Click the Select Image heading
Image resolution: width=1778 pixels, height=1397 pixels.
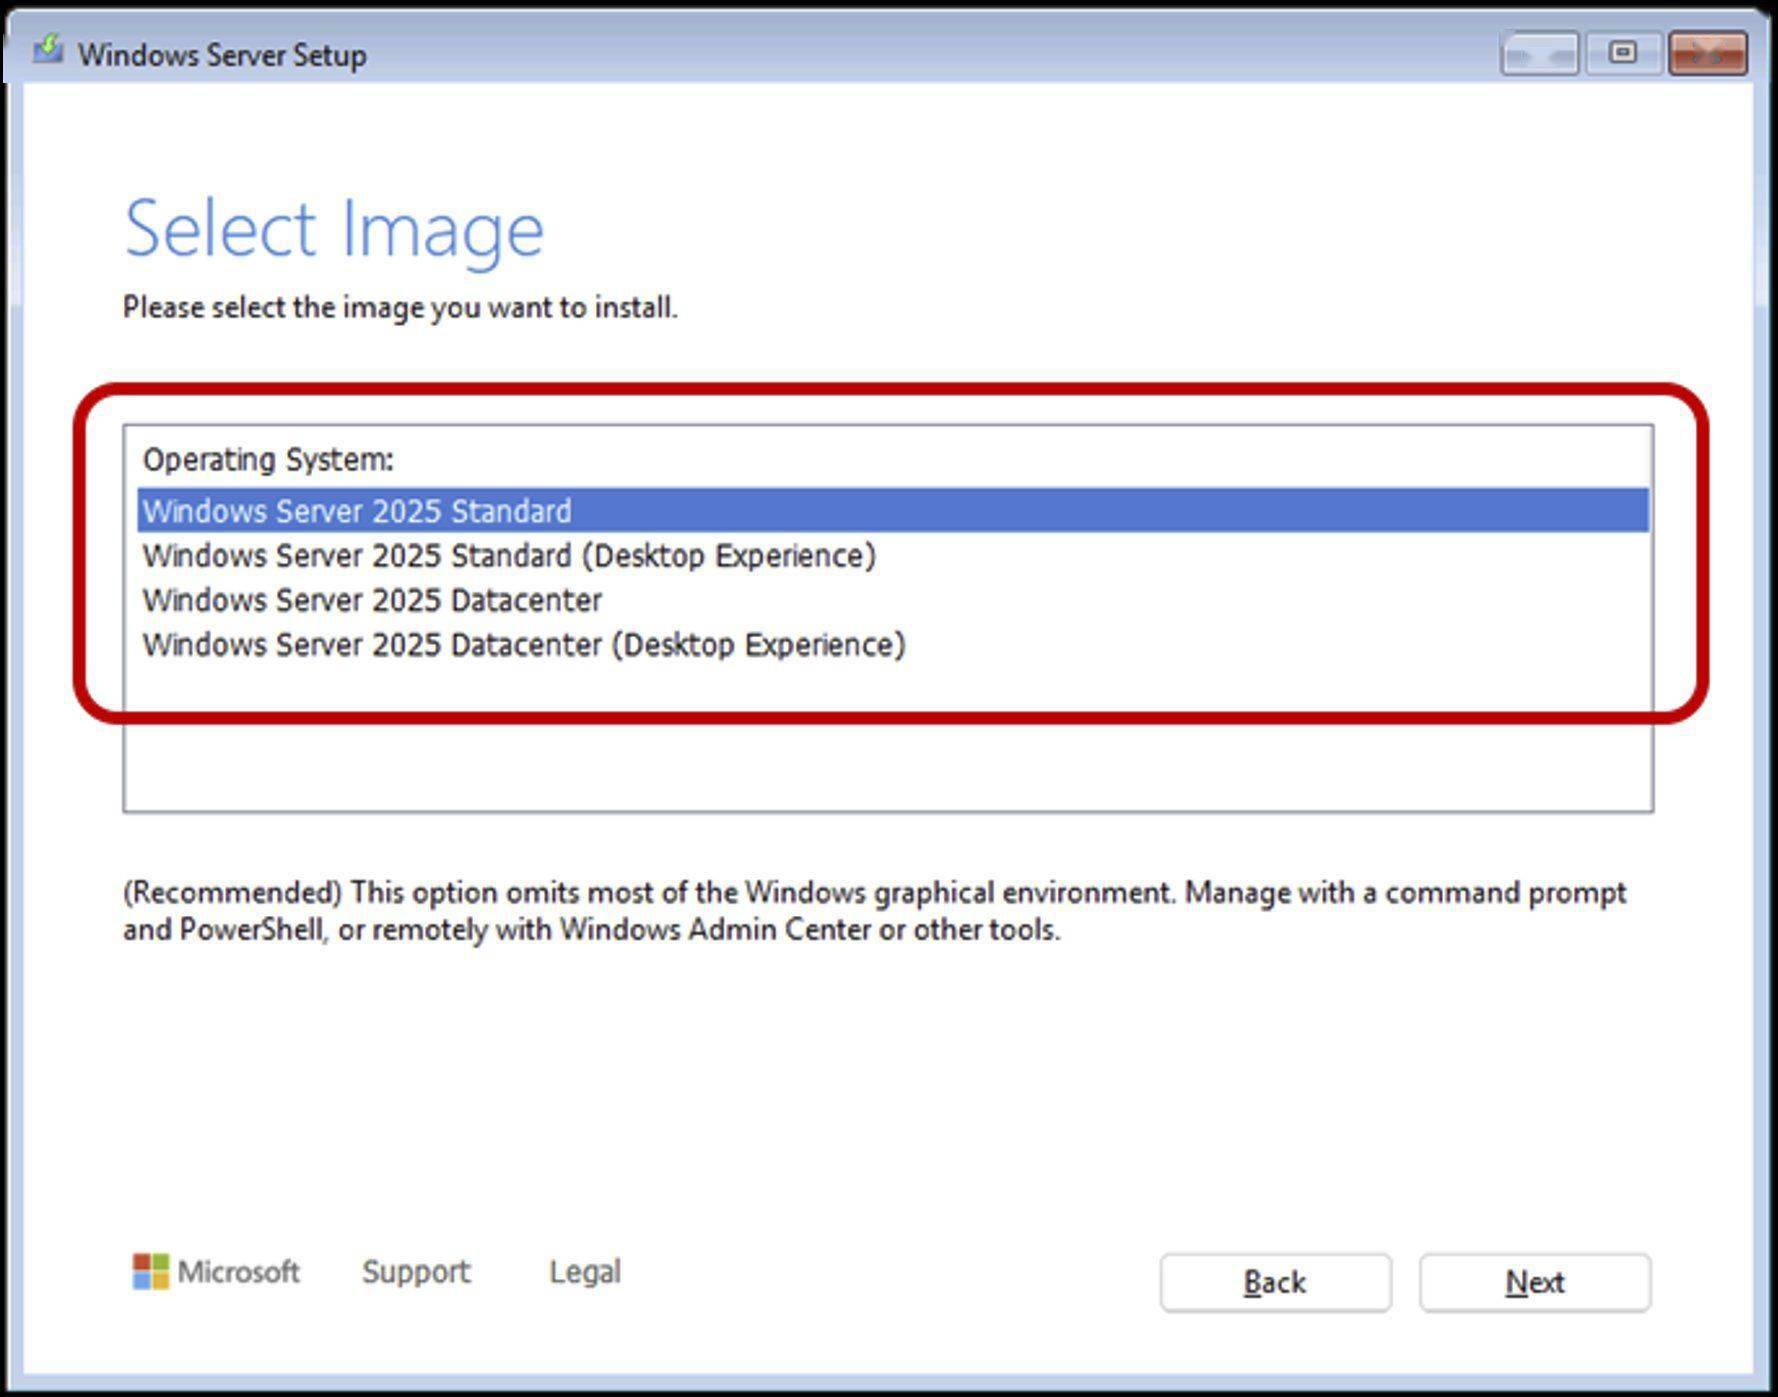tap(334, 230)
